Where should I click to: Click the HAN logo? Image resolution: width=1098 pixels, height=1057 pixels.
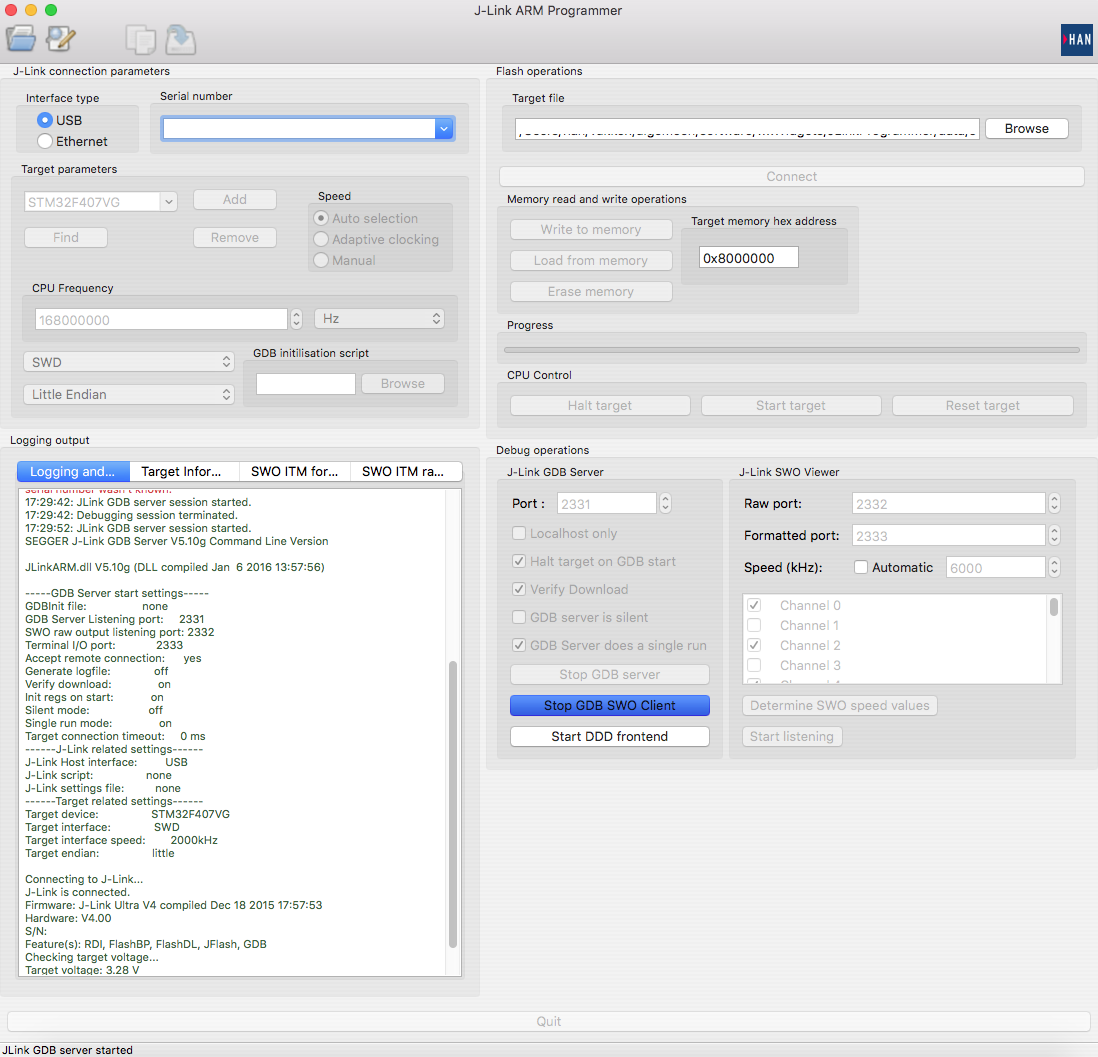1076,39
